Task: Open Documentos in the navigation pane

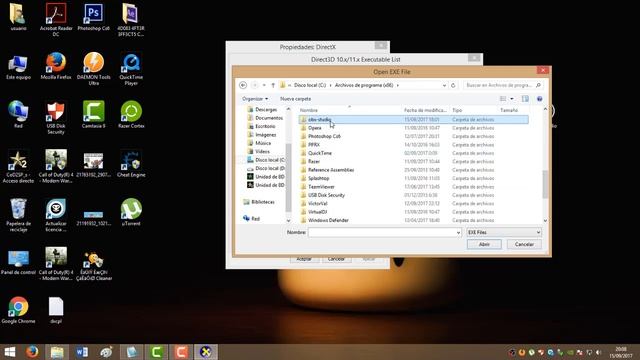Action: (x=269, y=118)
